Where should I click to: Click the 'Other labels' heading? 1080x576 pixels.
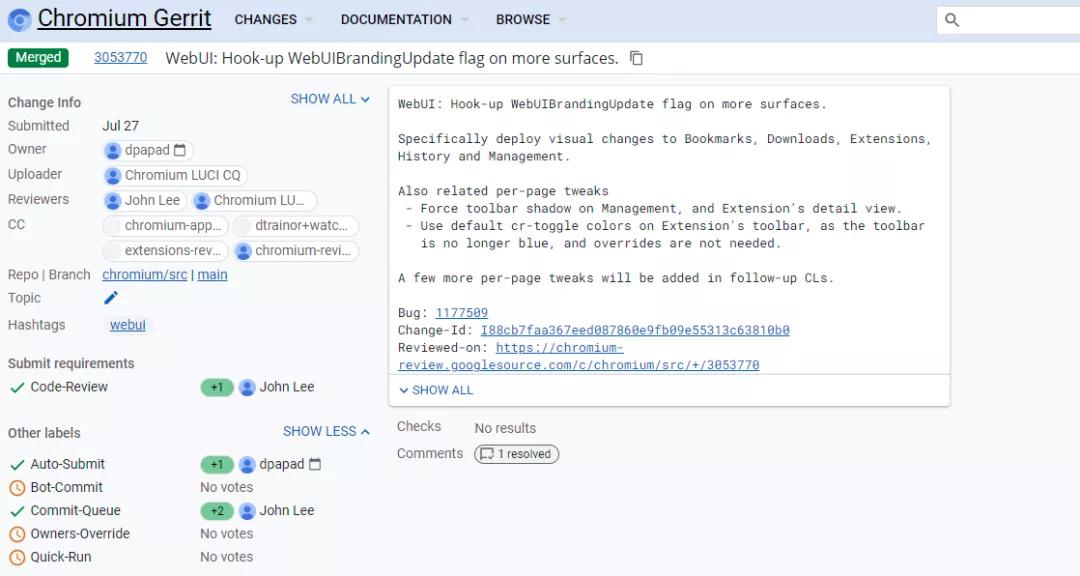(44, 433)
